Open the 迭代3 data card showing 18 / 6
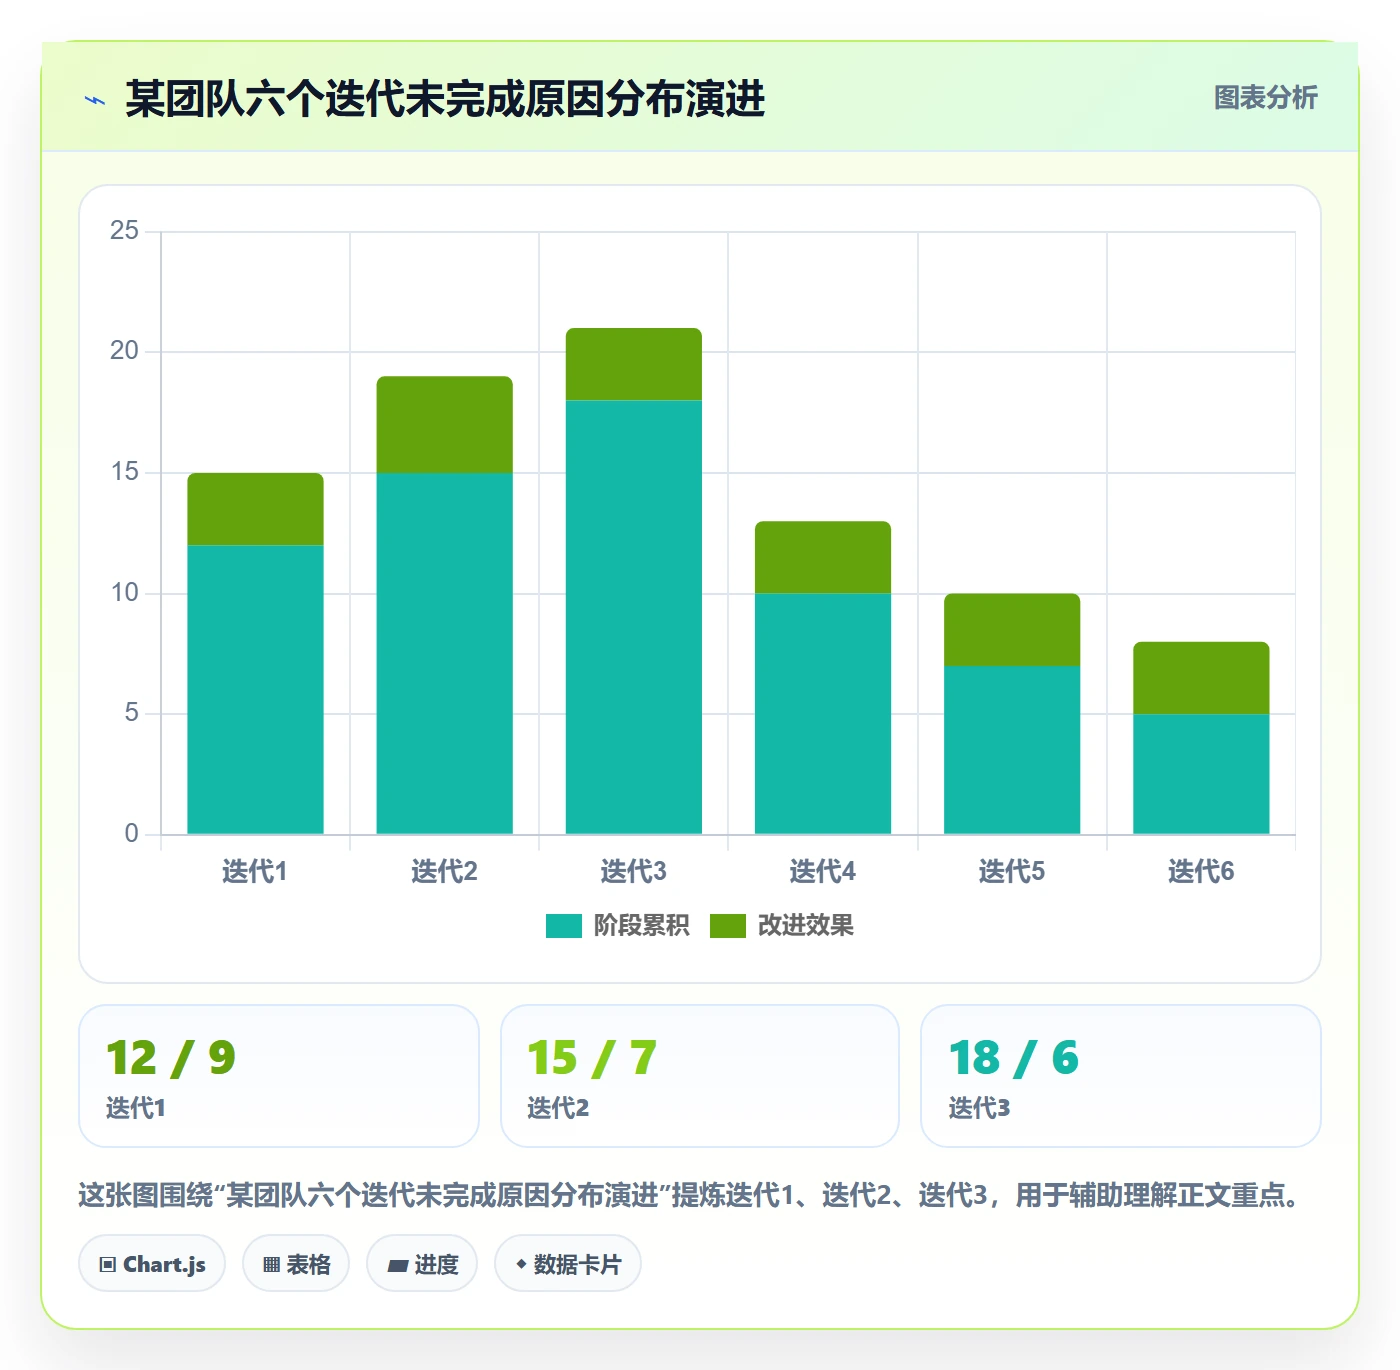This screenshot has height=1370, width=1400. [1121, 1076]
